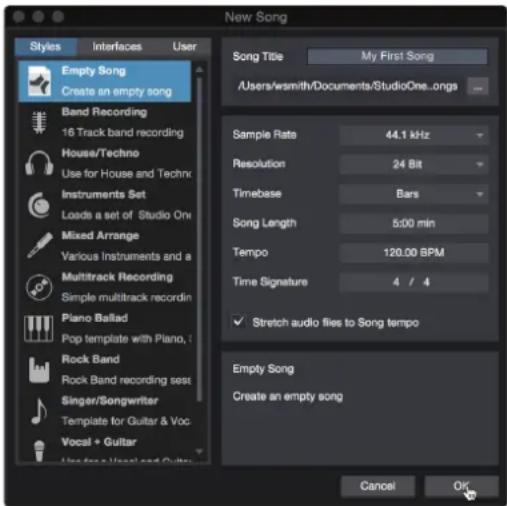Click the Piano Ballad keyboard icon
Viewport: 507px width, 506px height.
(39, 329)
